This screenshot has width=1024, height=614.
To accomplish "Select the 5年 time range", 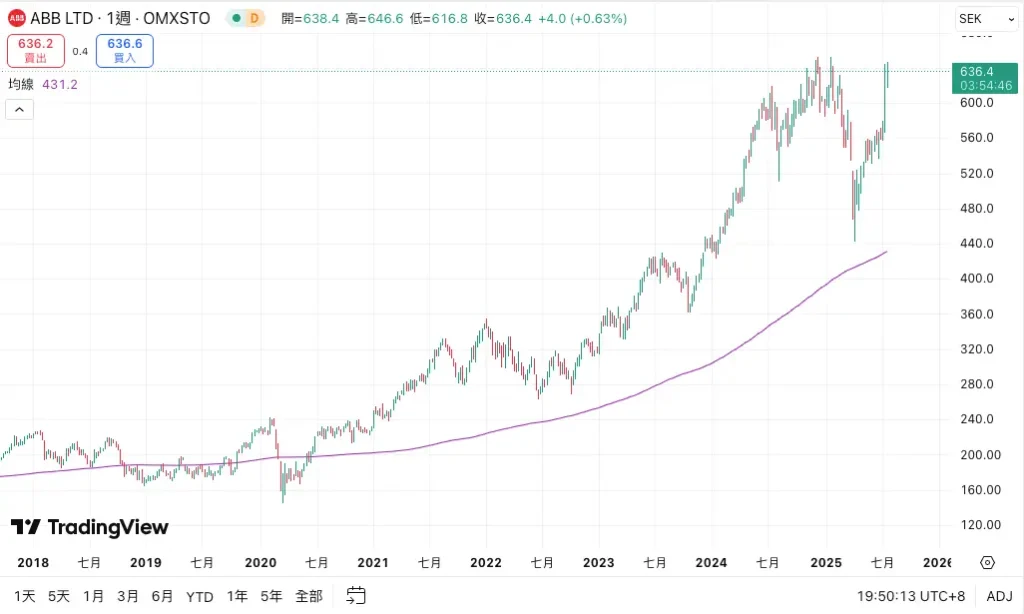I will click(271, 596).
